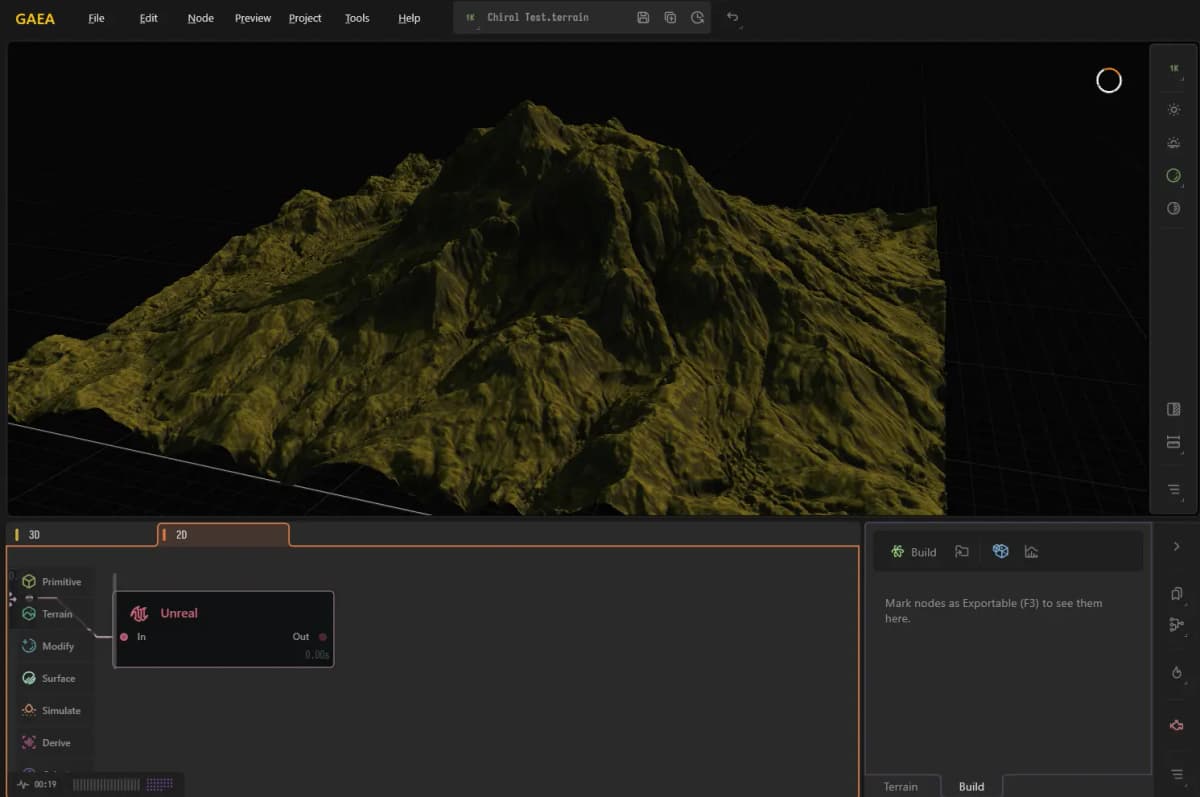Open the Help menu
Screen dimensions: 1200x797
tap(409, 18)
